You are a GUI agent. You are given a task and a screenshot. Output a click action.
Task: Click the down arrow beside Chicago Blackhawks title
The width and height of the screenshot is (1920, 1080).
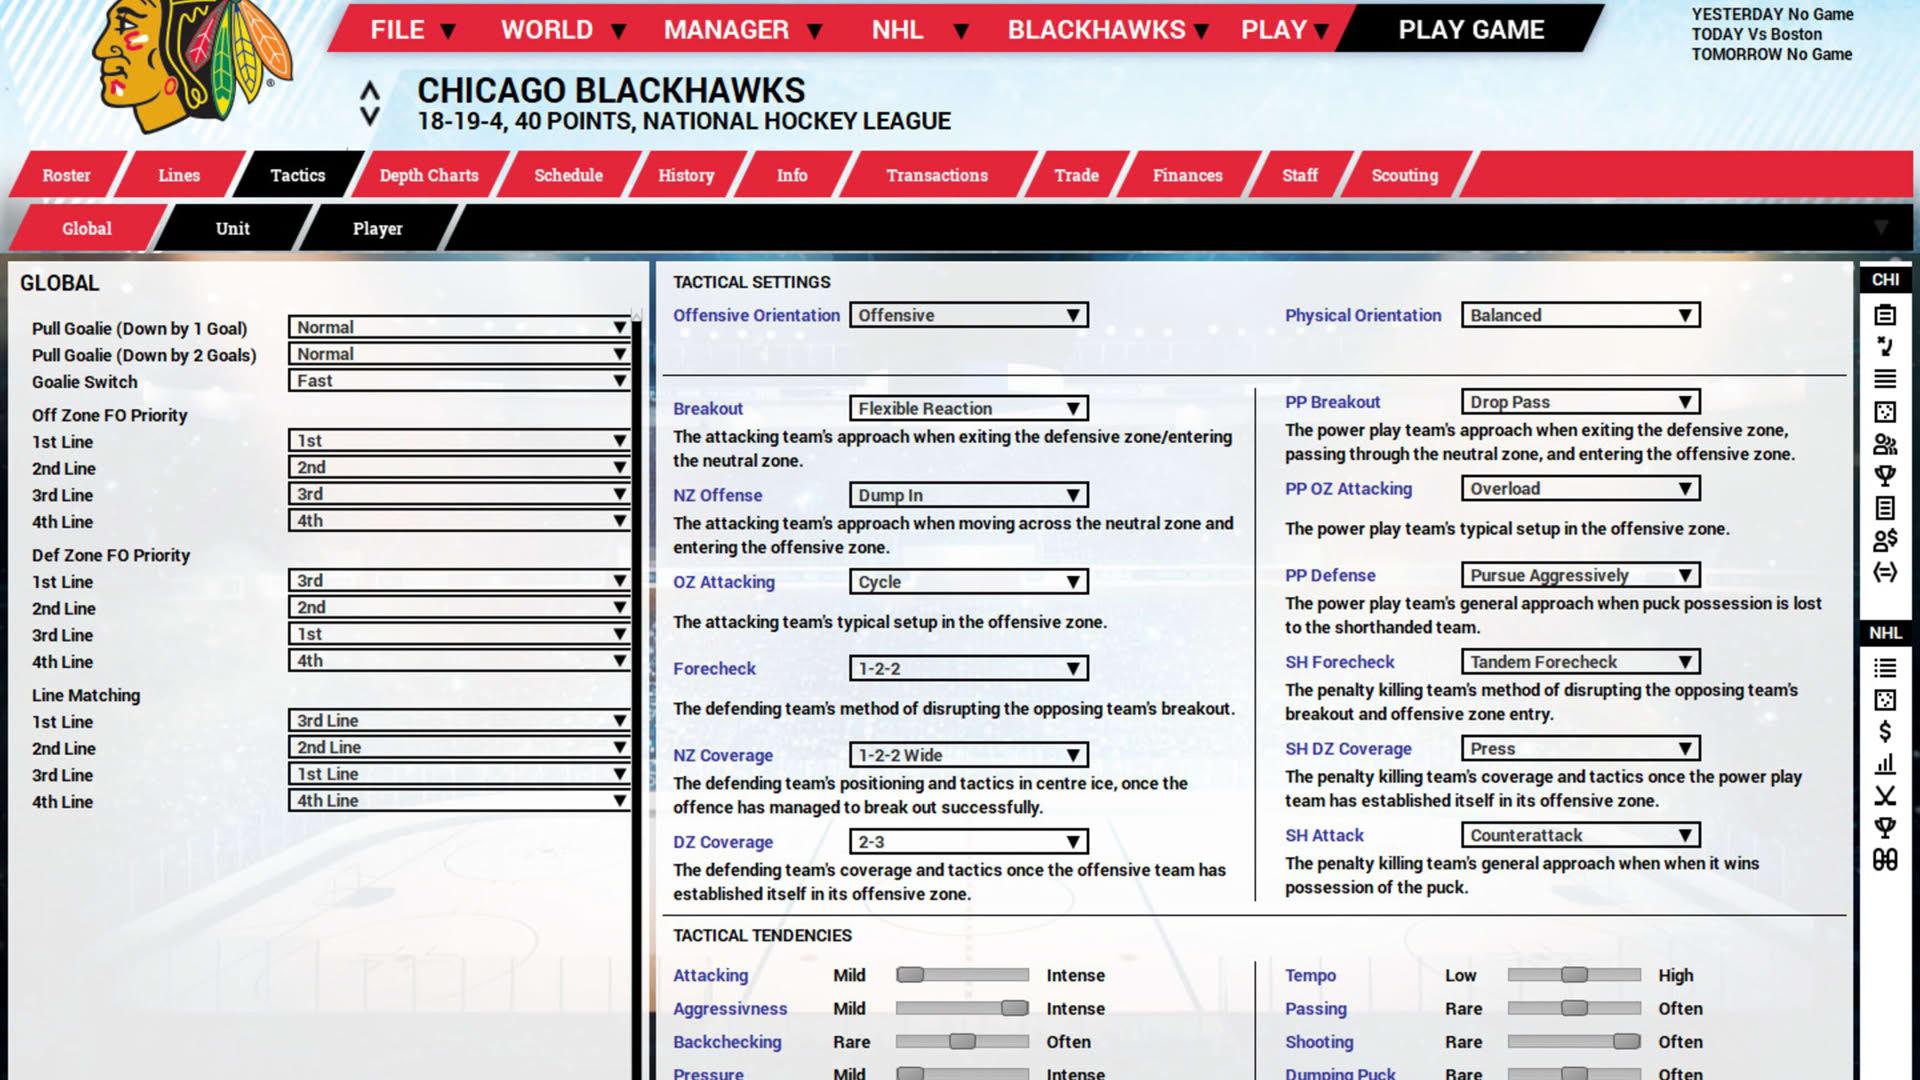pos(370,116)
